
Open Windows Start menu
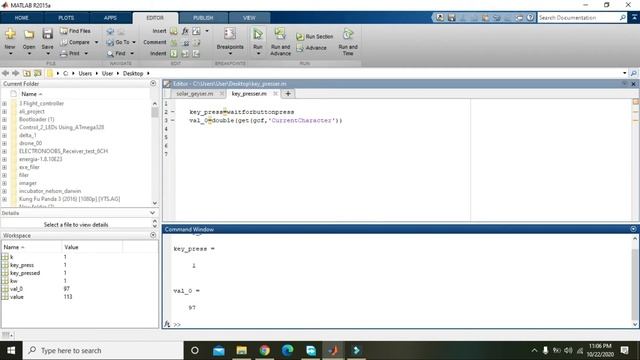coord(11,351)
